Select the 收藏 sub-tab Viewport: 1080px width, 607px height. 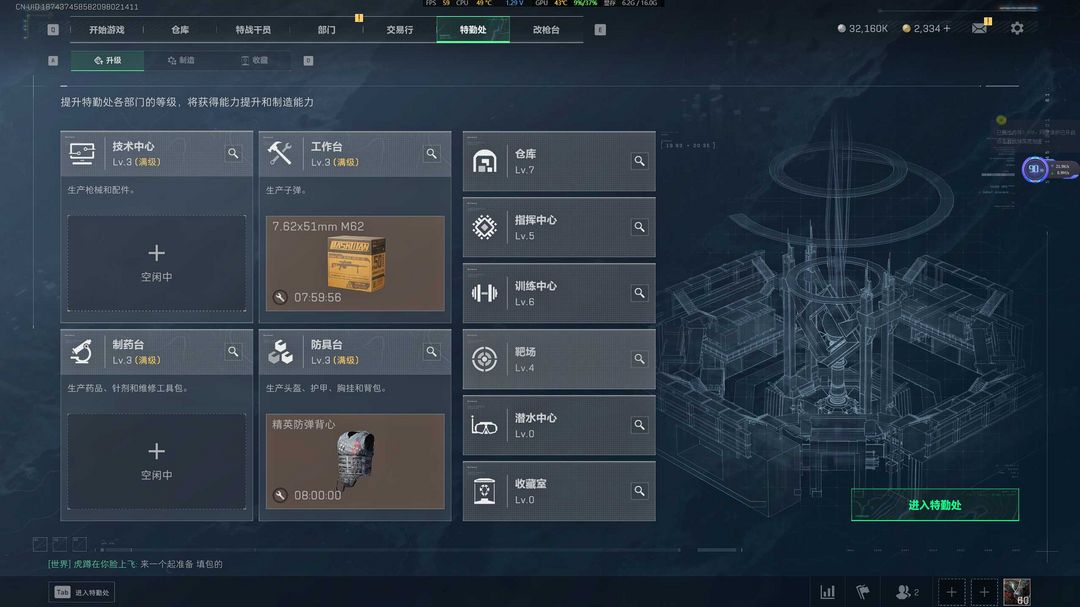click(x=254, y=61)
